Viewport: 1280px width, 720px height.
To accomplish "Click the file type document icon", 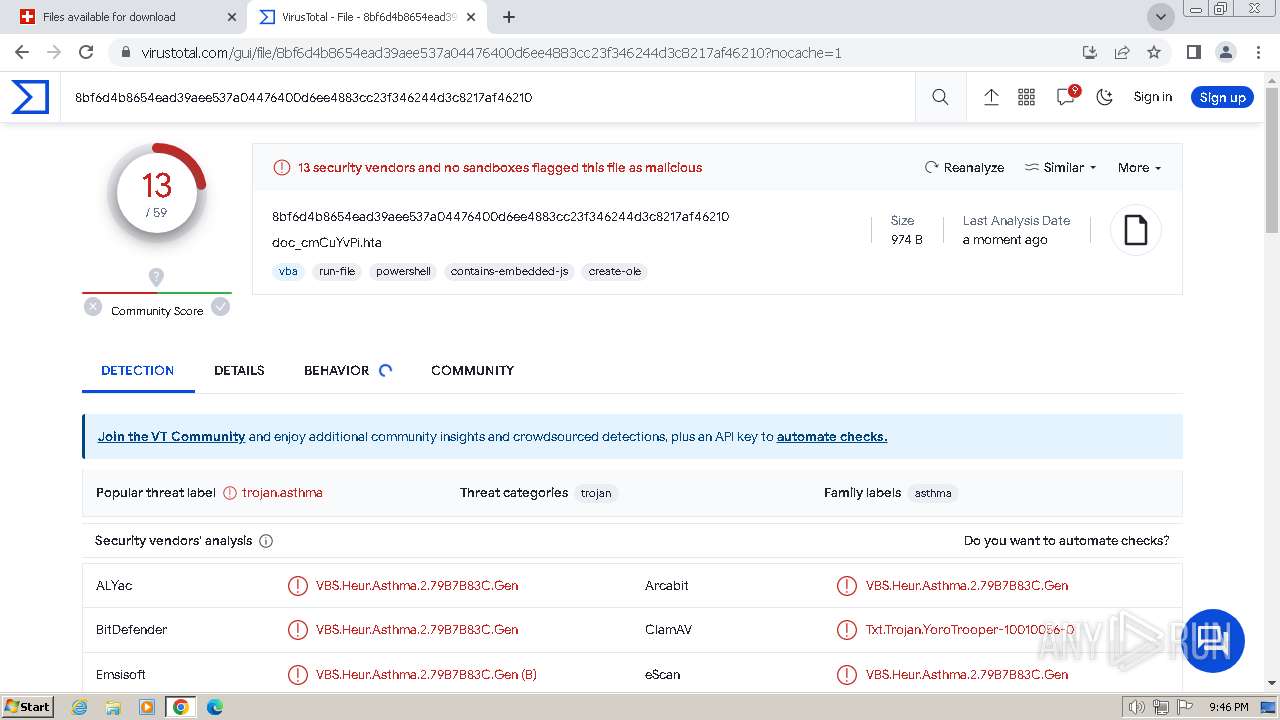I will pos(1136,230).
